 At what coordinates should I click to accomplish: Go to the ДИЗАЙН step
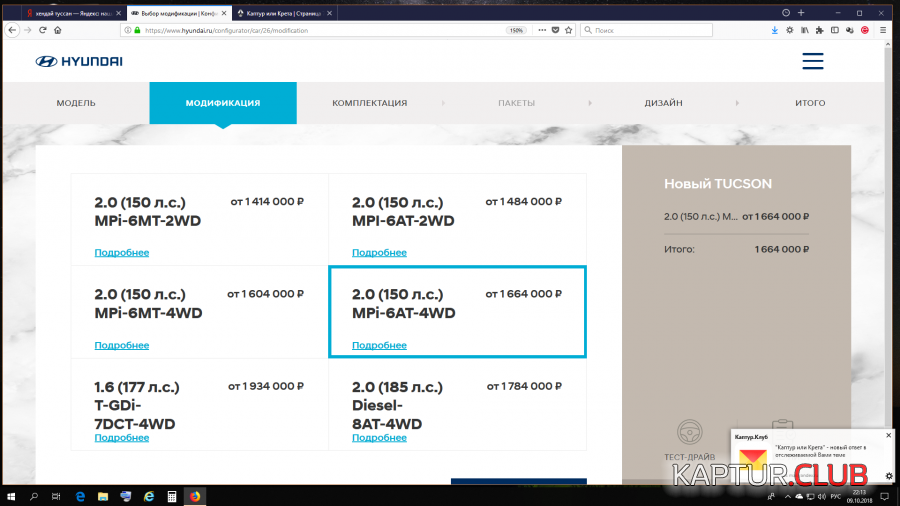[x=663, y=103]
